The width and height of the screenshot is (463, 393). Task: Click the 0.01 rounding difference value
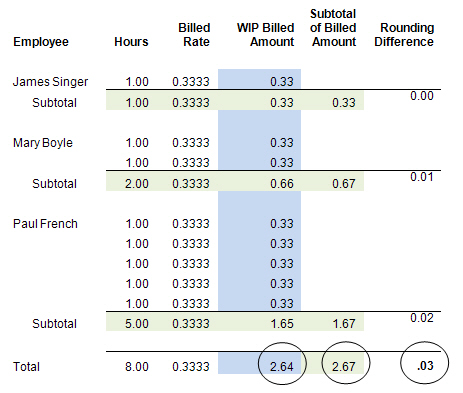click(422, 177)
